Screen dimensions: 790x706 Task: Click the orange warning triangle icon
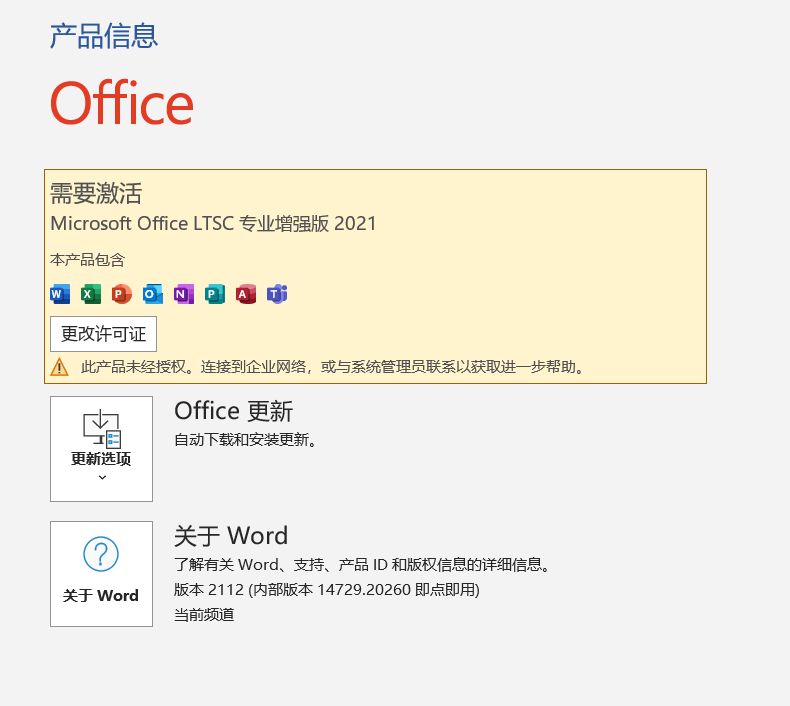click(59, 367)
